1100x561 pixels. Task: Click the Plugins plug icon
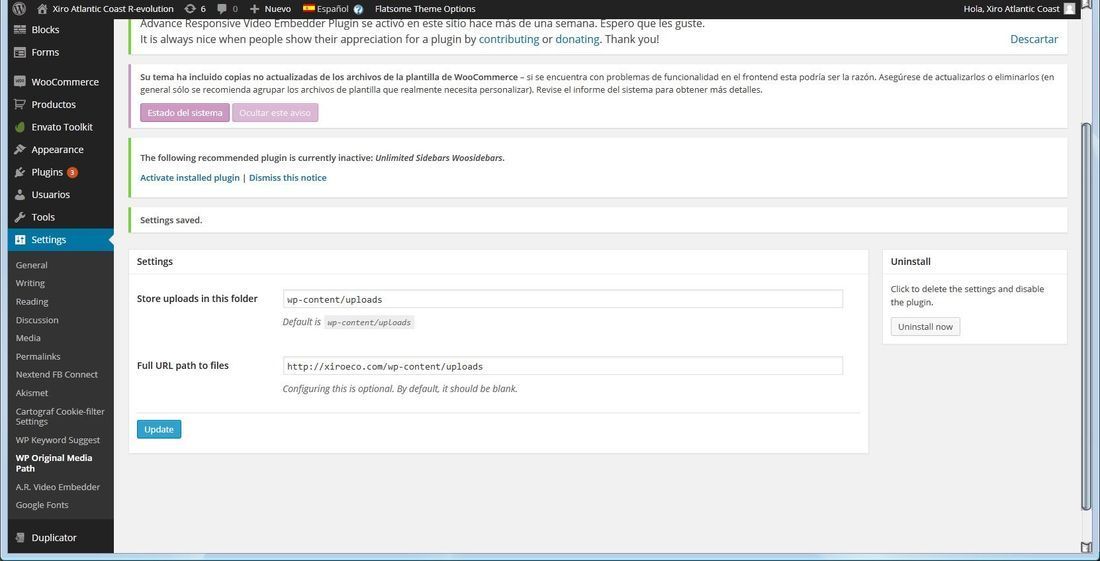(x=20, y=172)
